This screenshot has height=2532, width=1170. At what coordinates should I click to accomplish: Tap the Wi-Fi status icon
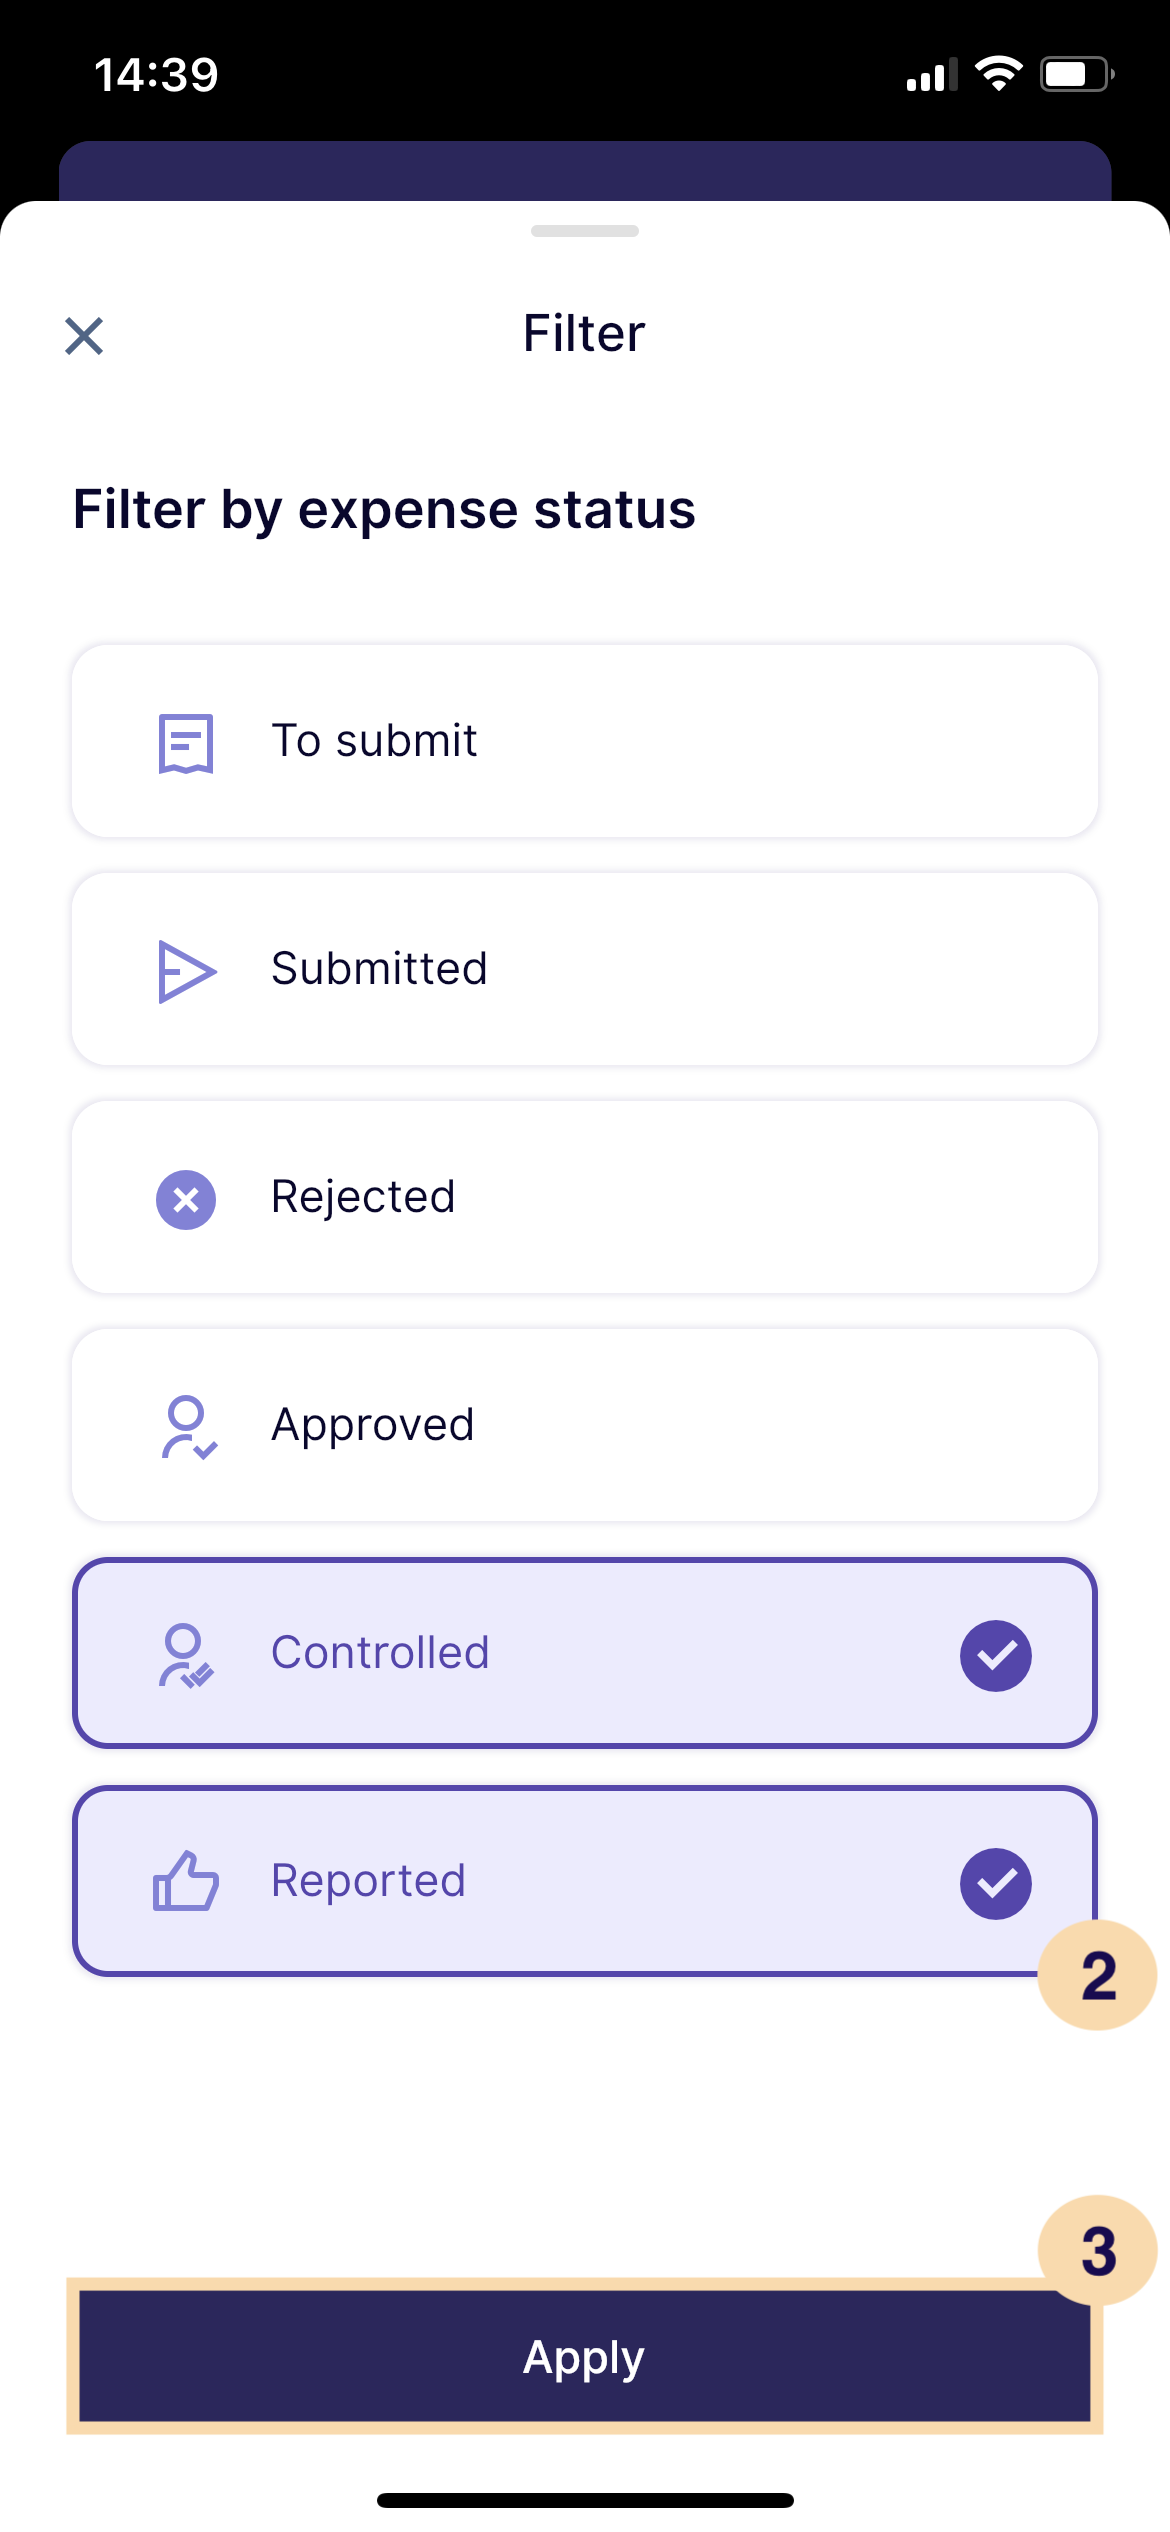(x=998, y=74)
